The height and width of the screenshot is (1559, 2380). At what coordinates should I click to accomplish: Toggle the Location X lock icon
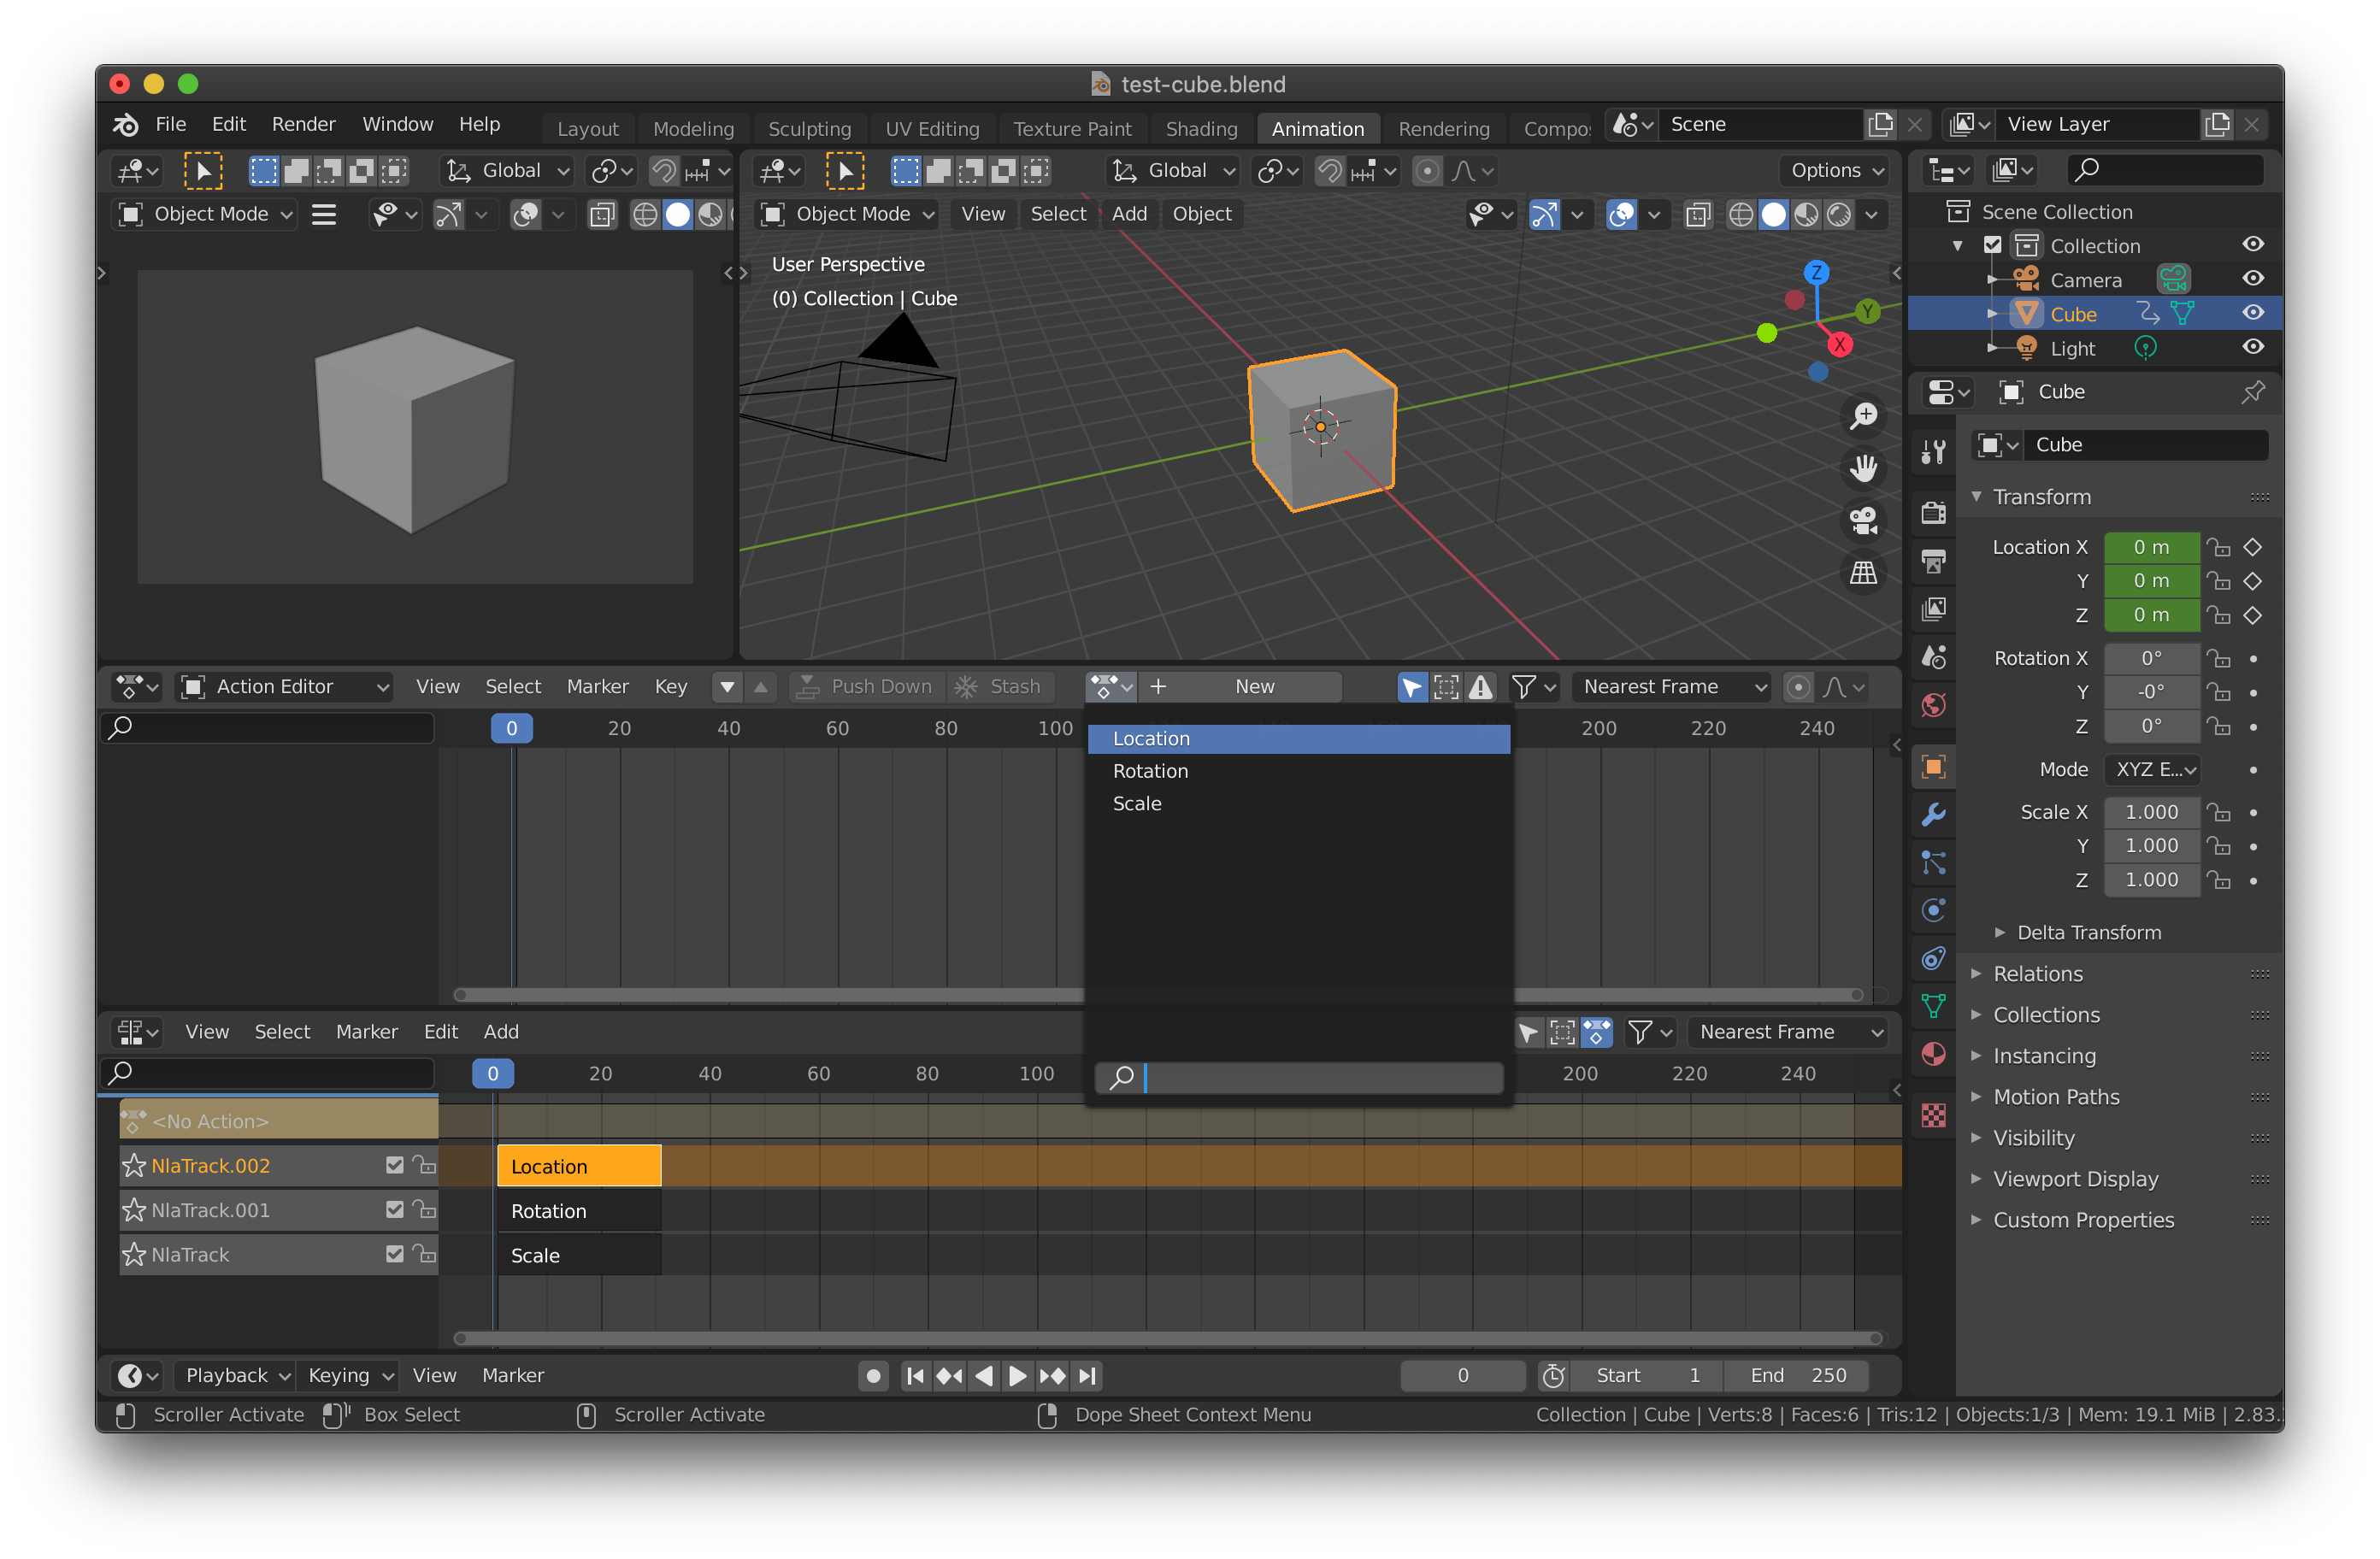2218,547
